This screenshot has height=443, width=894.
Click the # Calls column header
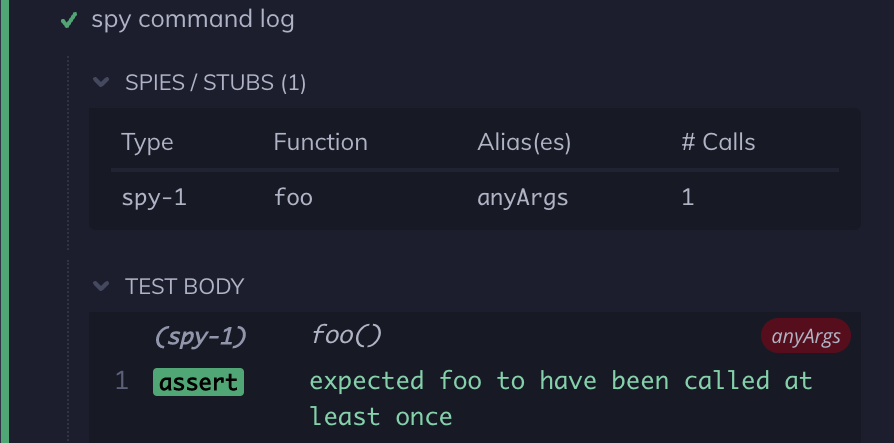pos(718,142)
